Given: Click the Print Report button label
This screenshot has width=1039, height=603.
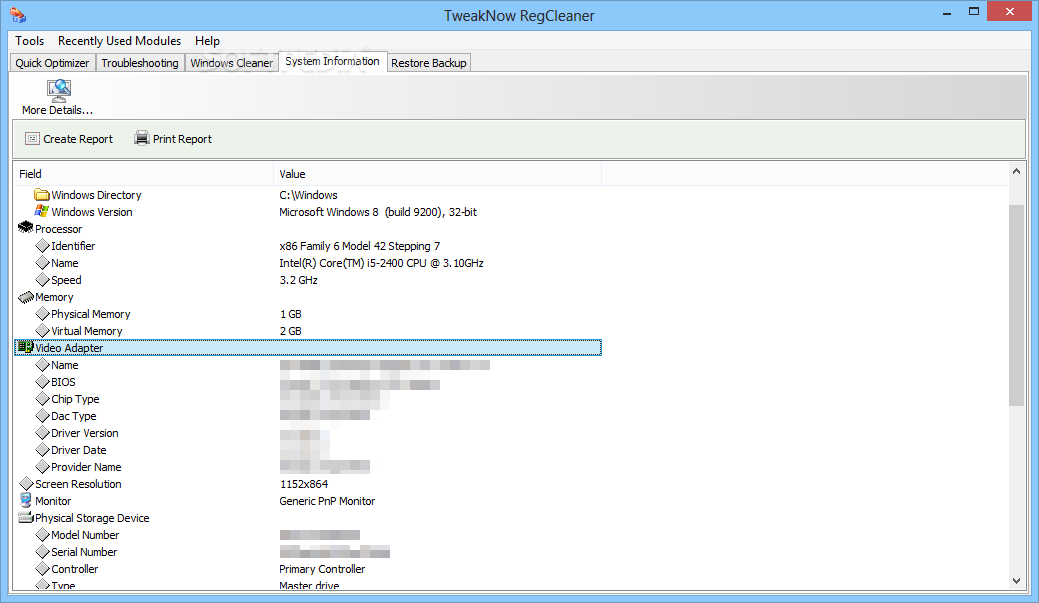Looking at the screenshot, I should 182,139.
